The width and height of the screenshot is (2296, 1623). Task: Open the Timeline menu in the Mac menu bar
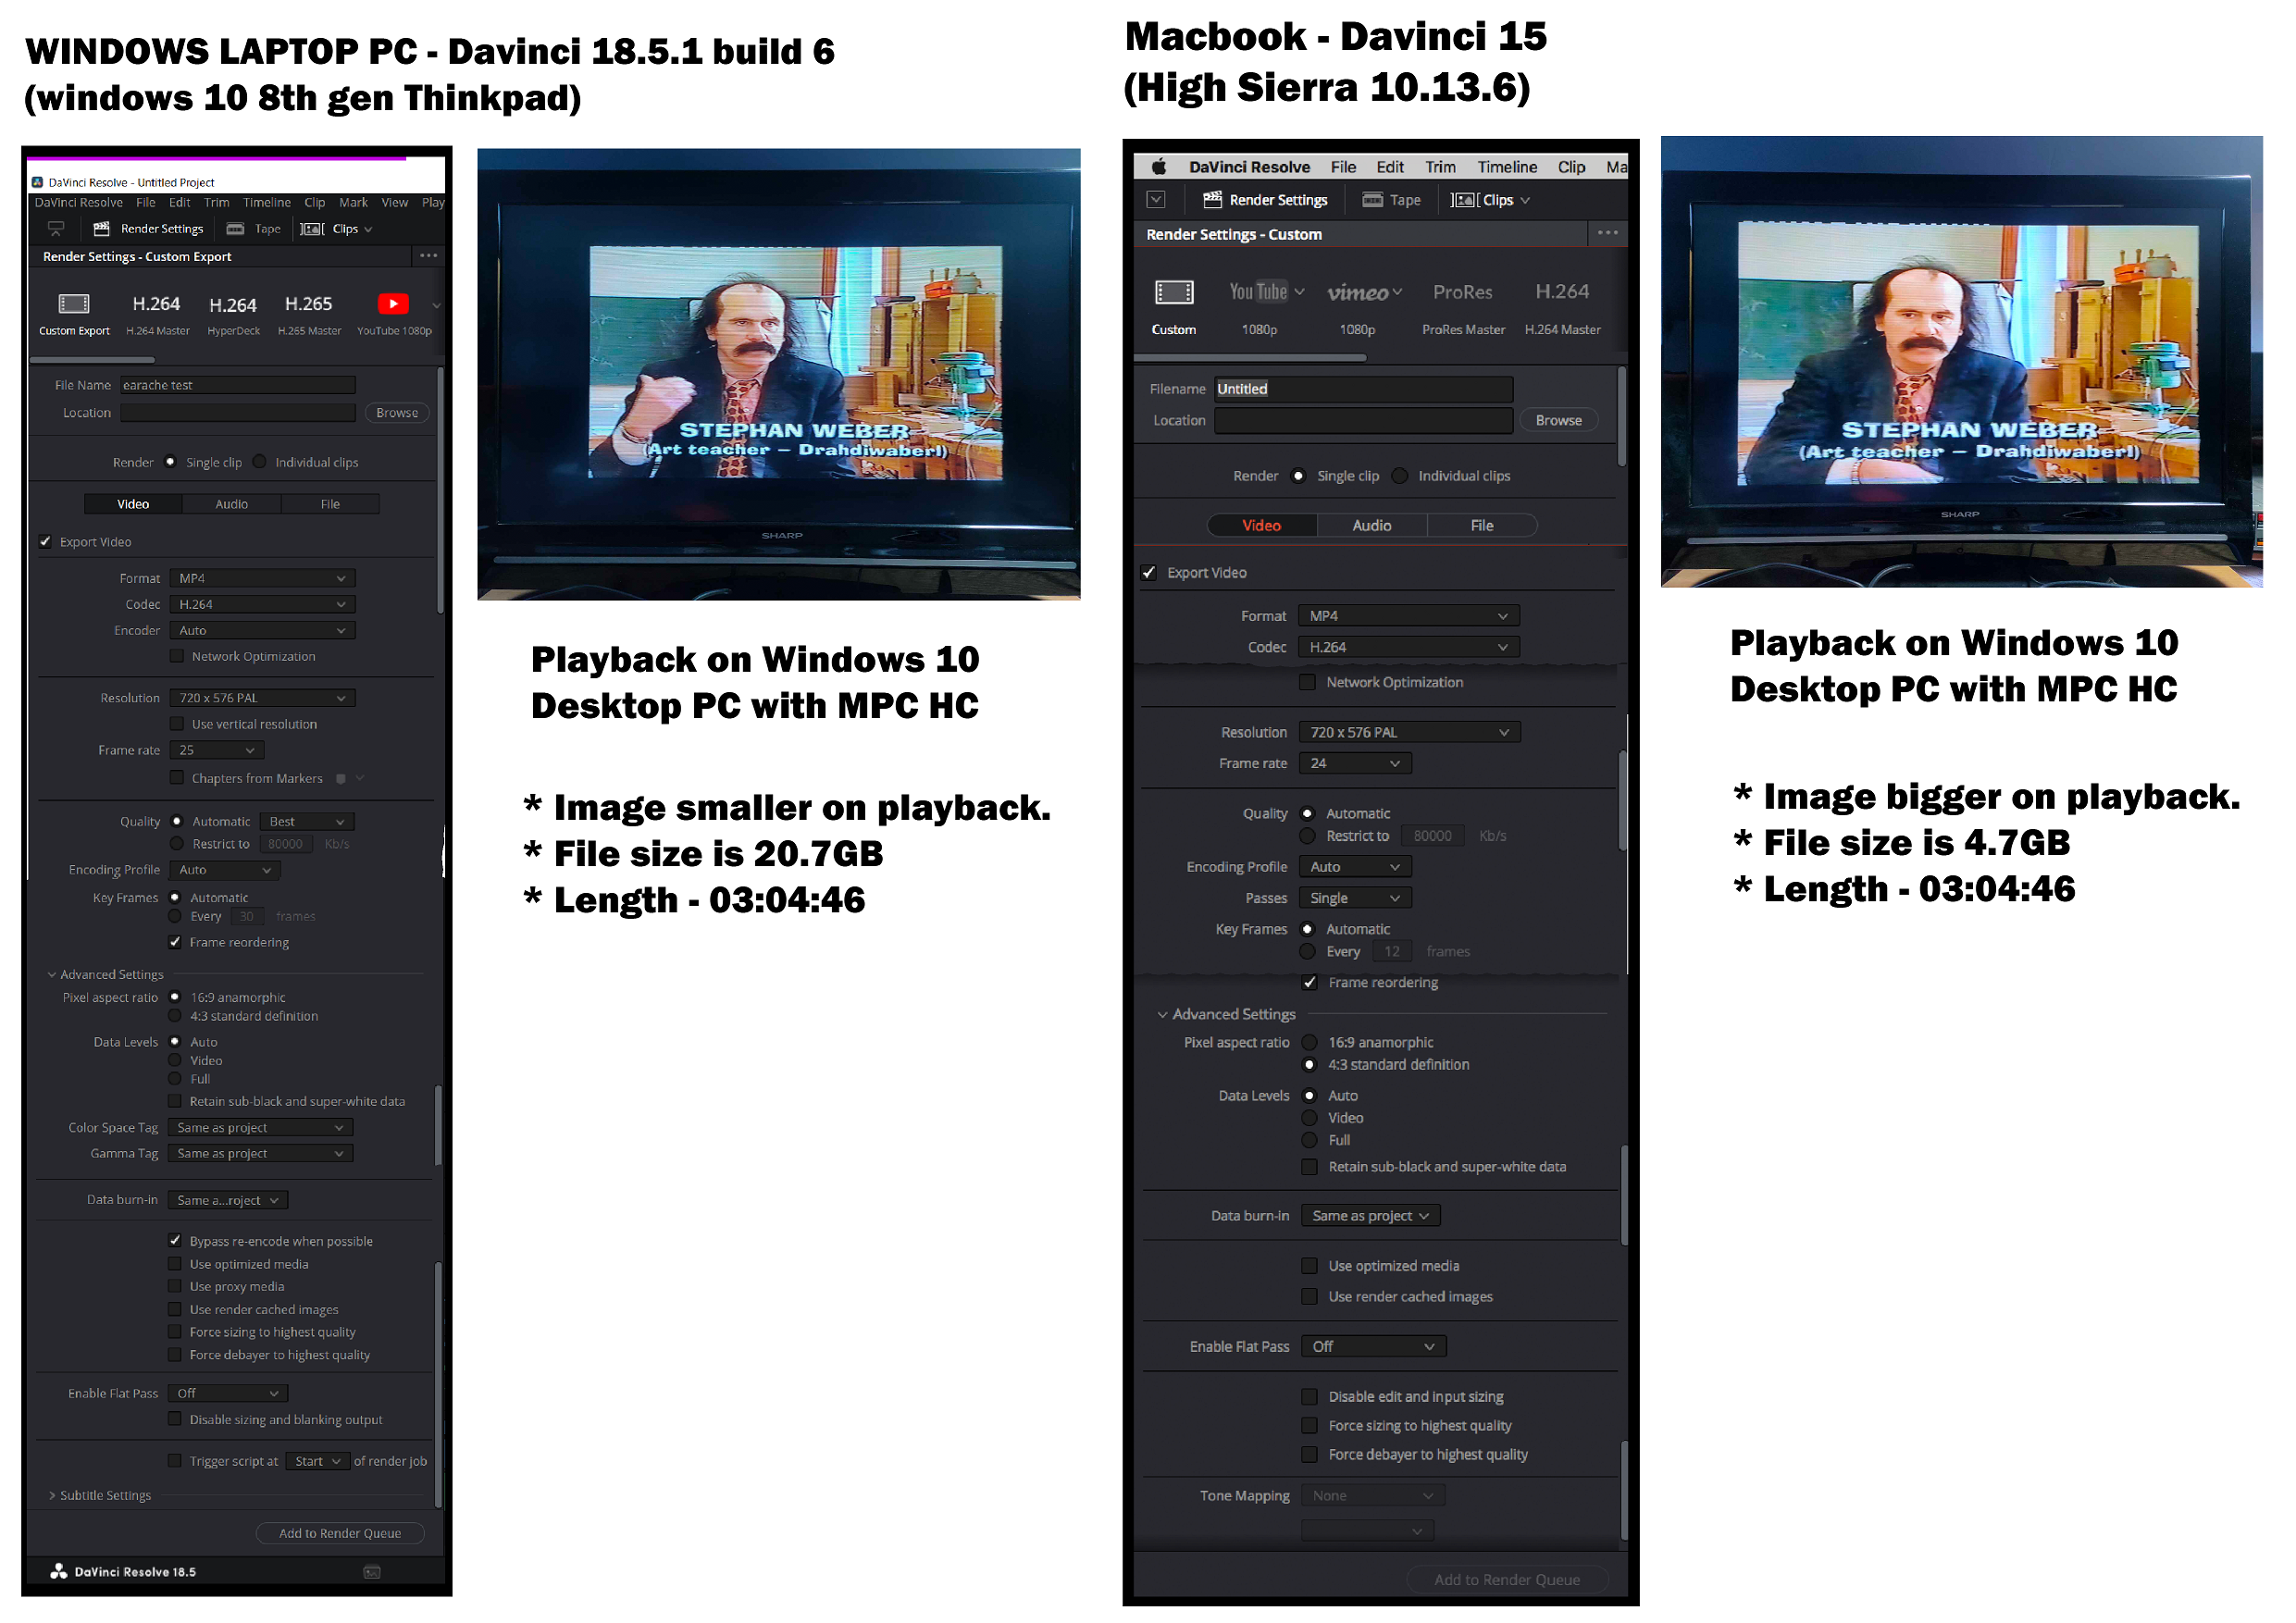1506,167
